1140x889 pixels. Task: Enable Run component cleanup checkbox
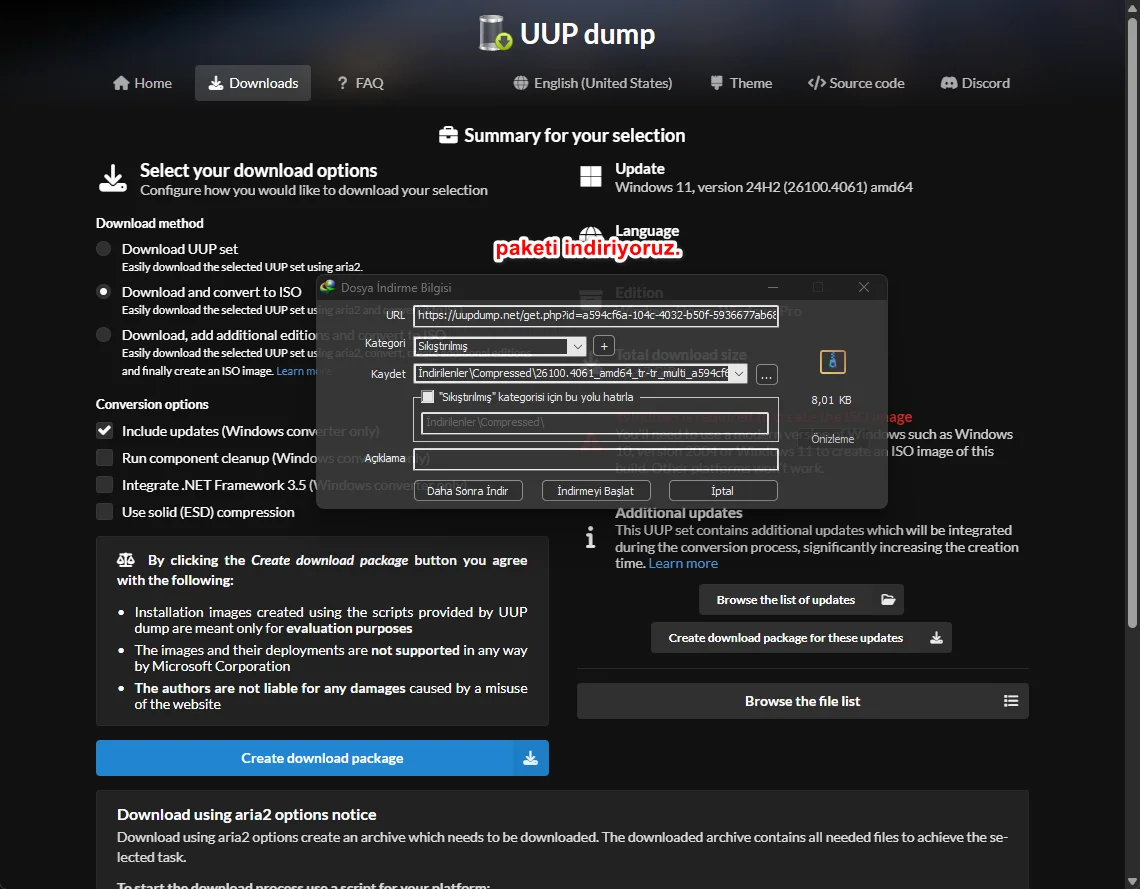[105, 457]
